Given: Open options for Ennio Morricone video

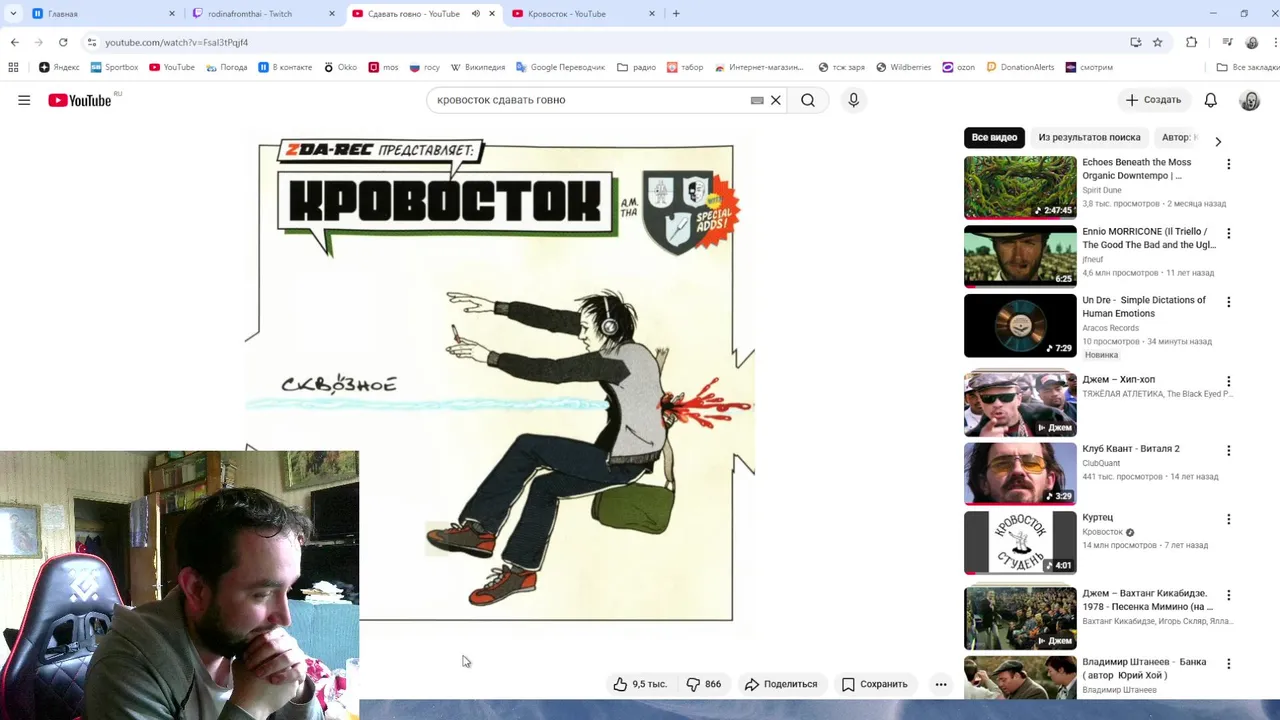Looking at the screenshot, I should tap(1229, 233).
